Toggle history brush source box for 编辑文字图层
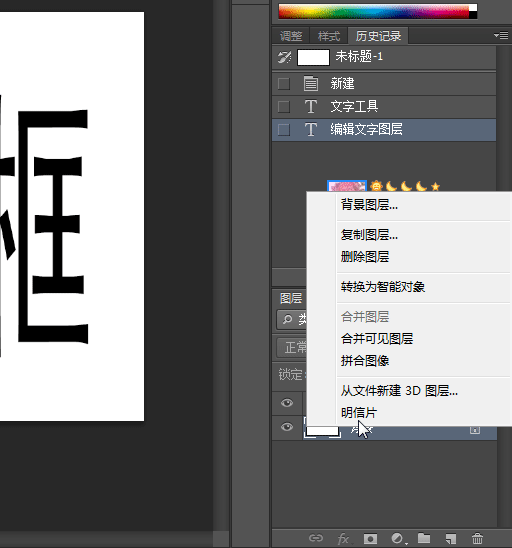Image resolution: width=512 pixels, height=548 pixels. 284,130
